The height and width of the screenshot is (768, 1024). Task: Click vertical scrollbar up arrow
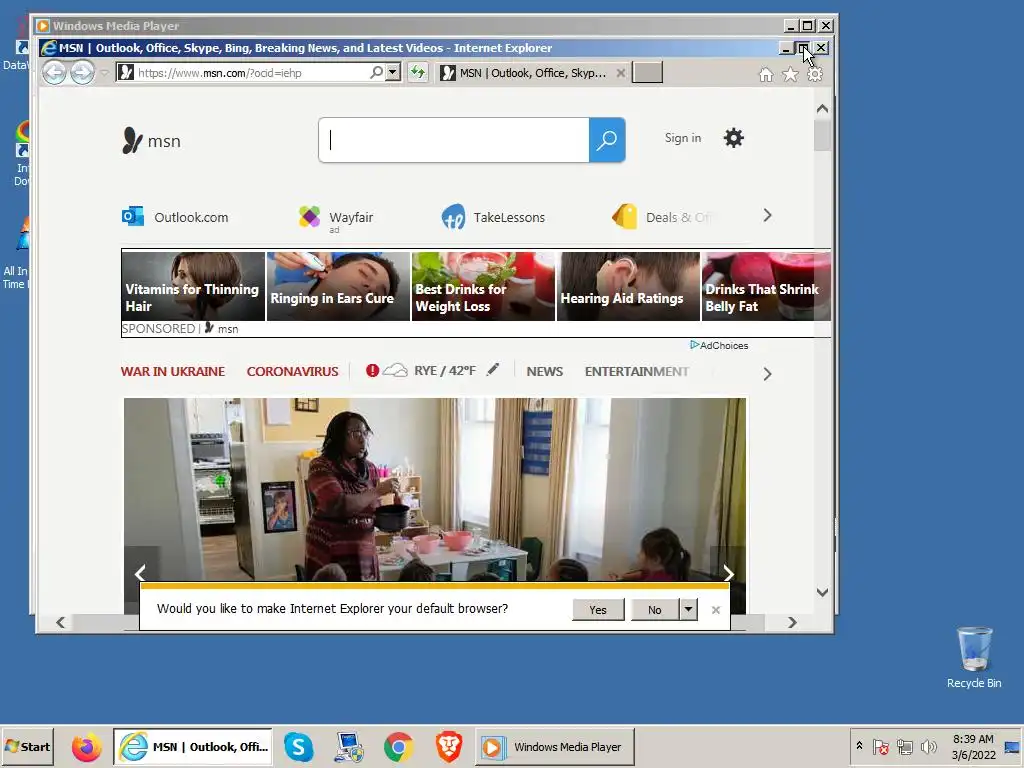[822, 109]
